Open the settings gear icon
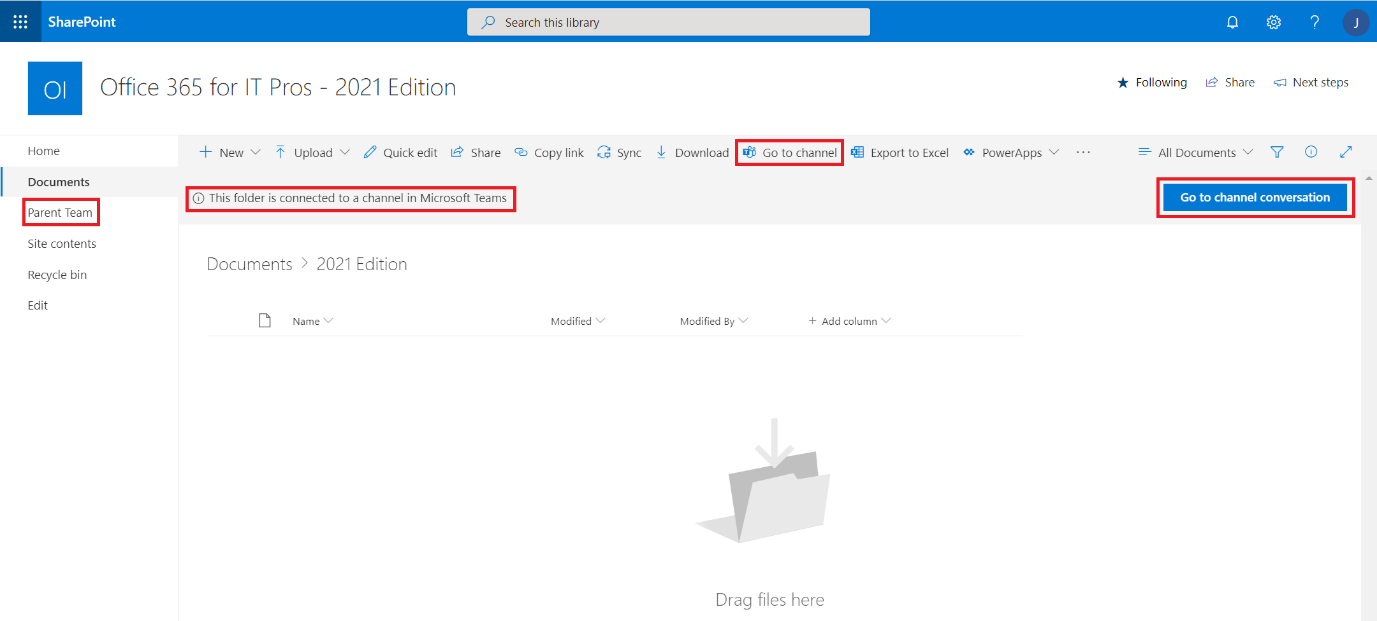The image size is (1377, 621). coord(1273,22)
